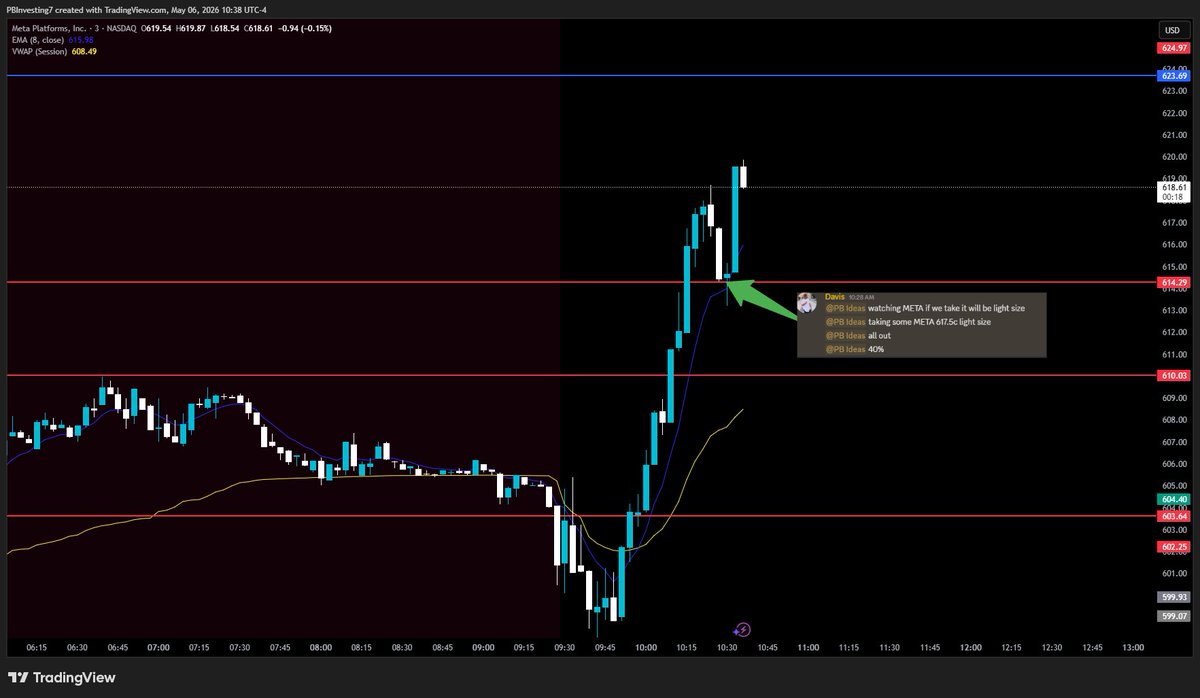Click the 607.00 price axis tick
1200x698 pixels.
[x=1173, y=442]
